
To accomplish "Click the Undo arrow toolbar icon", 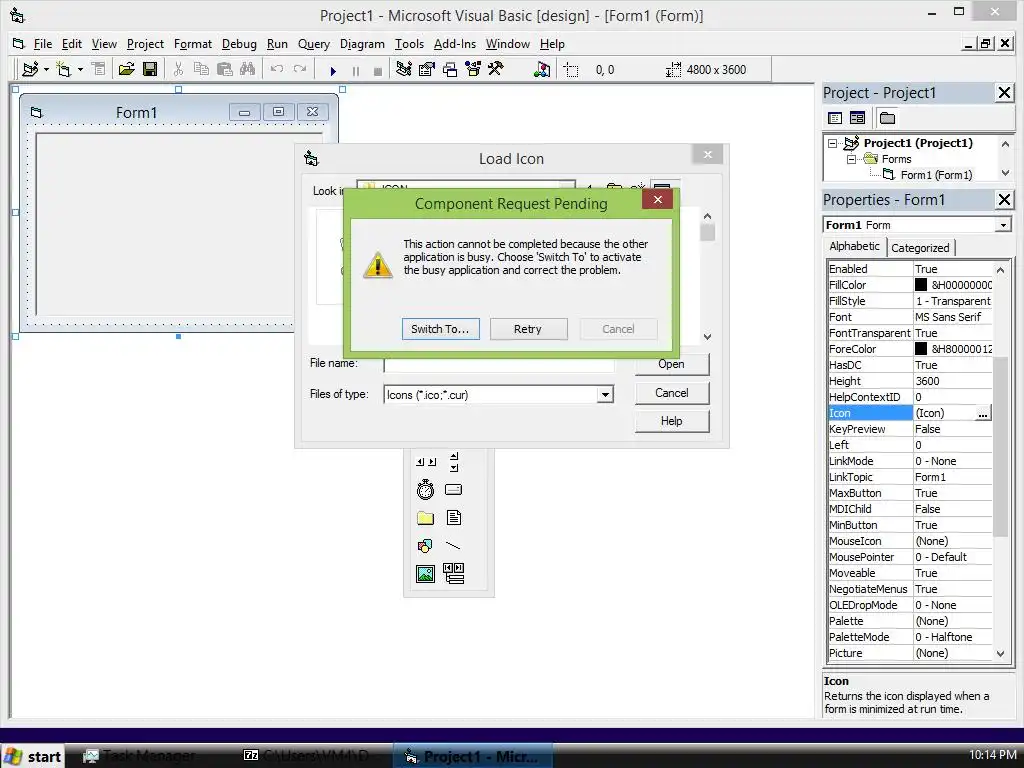I will coord(277,69).
